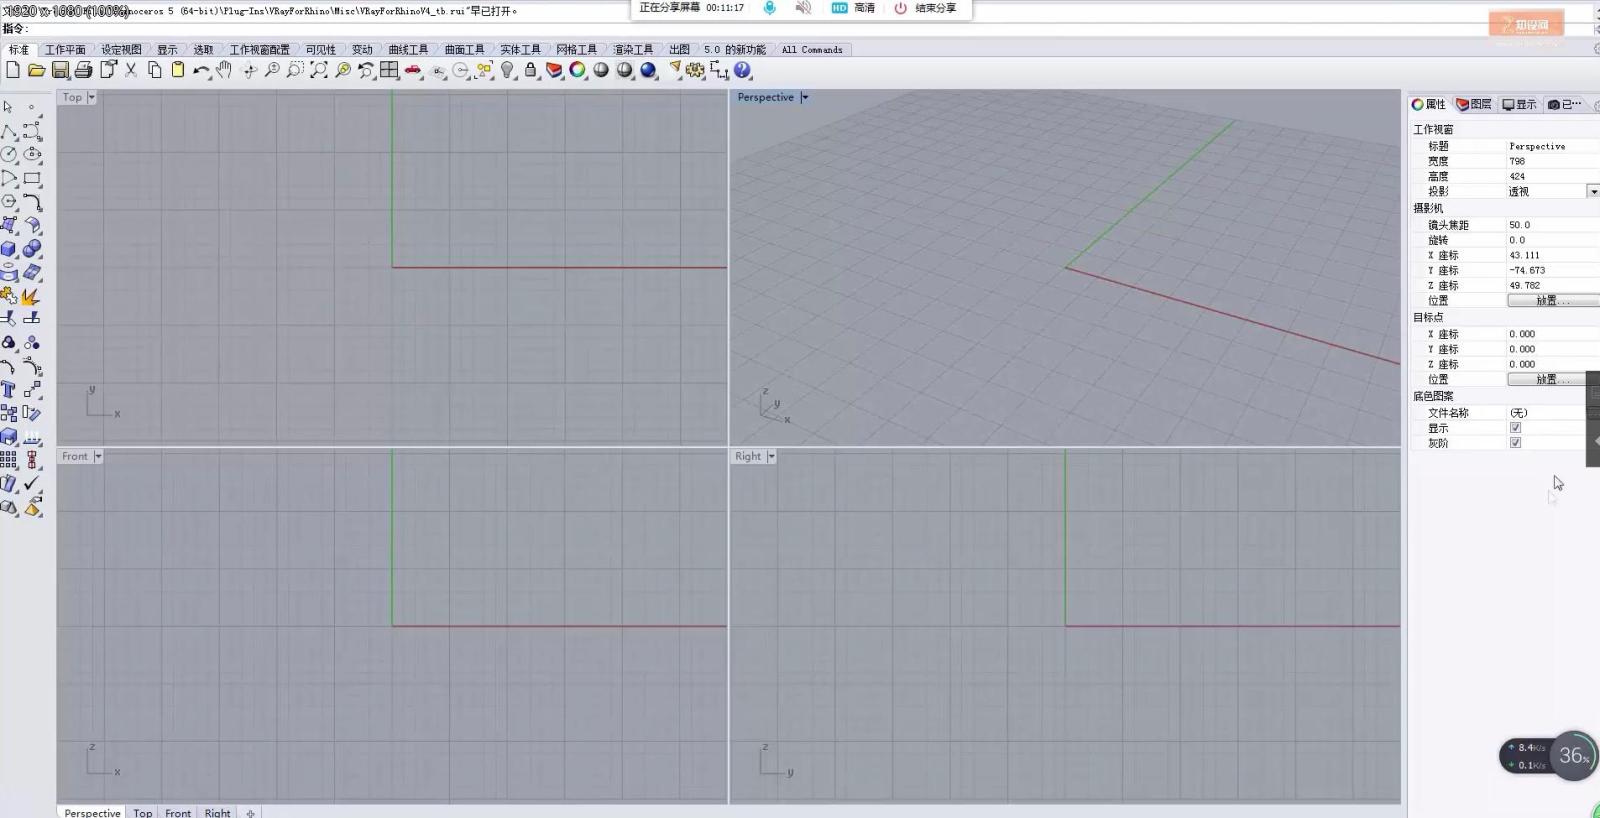Click the light bulb icon

coord(507,70)
